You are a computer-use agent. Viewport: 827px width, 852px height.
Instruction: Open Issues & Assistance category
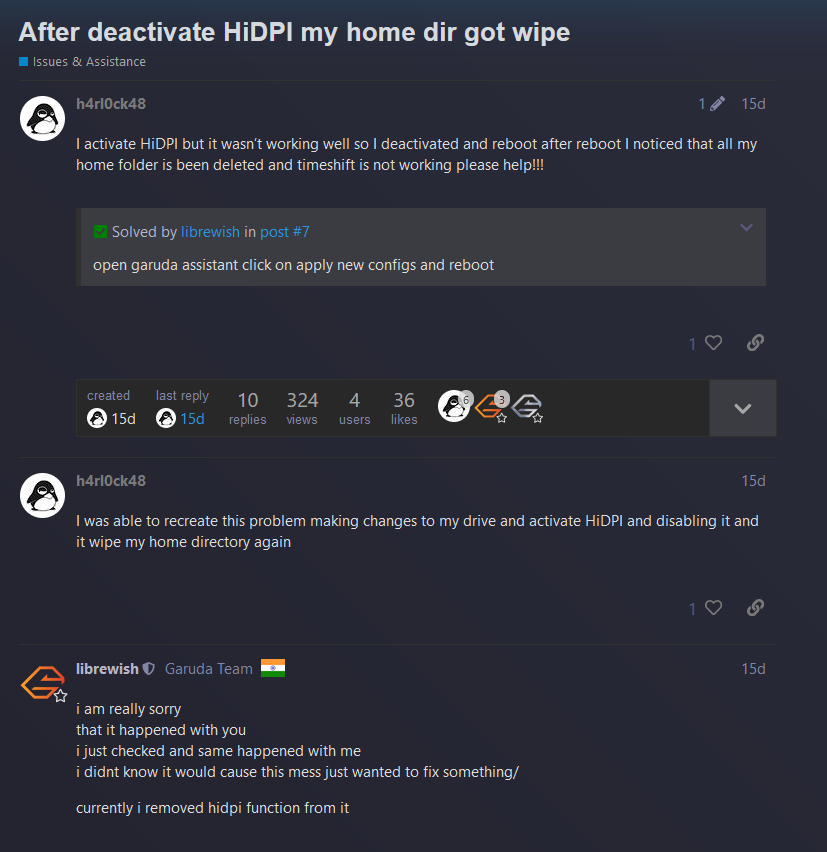(x=89, y=62)
